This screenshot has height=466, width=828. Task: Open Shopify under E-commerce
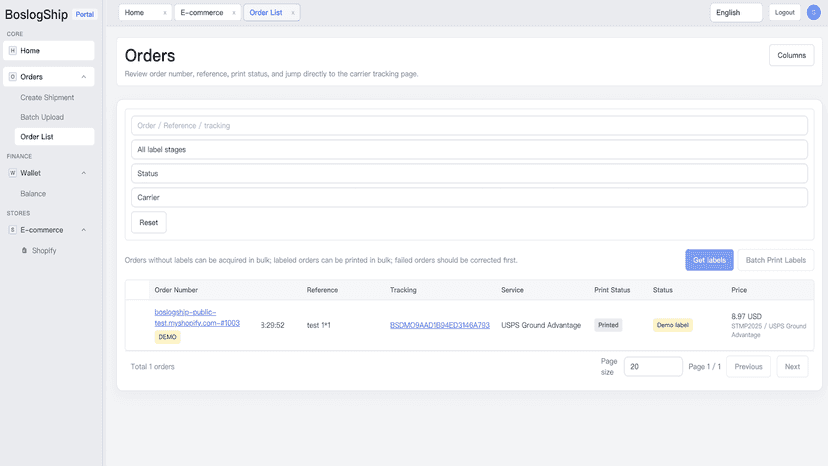[44, 250]
